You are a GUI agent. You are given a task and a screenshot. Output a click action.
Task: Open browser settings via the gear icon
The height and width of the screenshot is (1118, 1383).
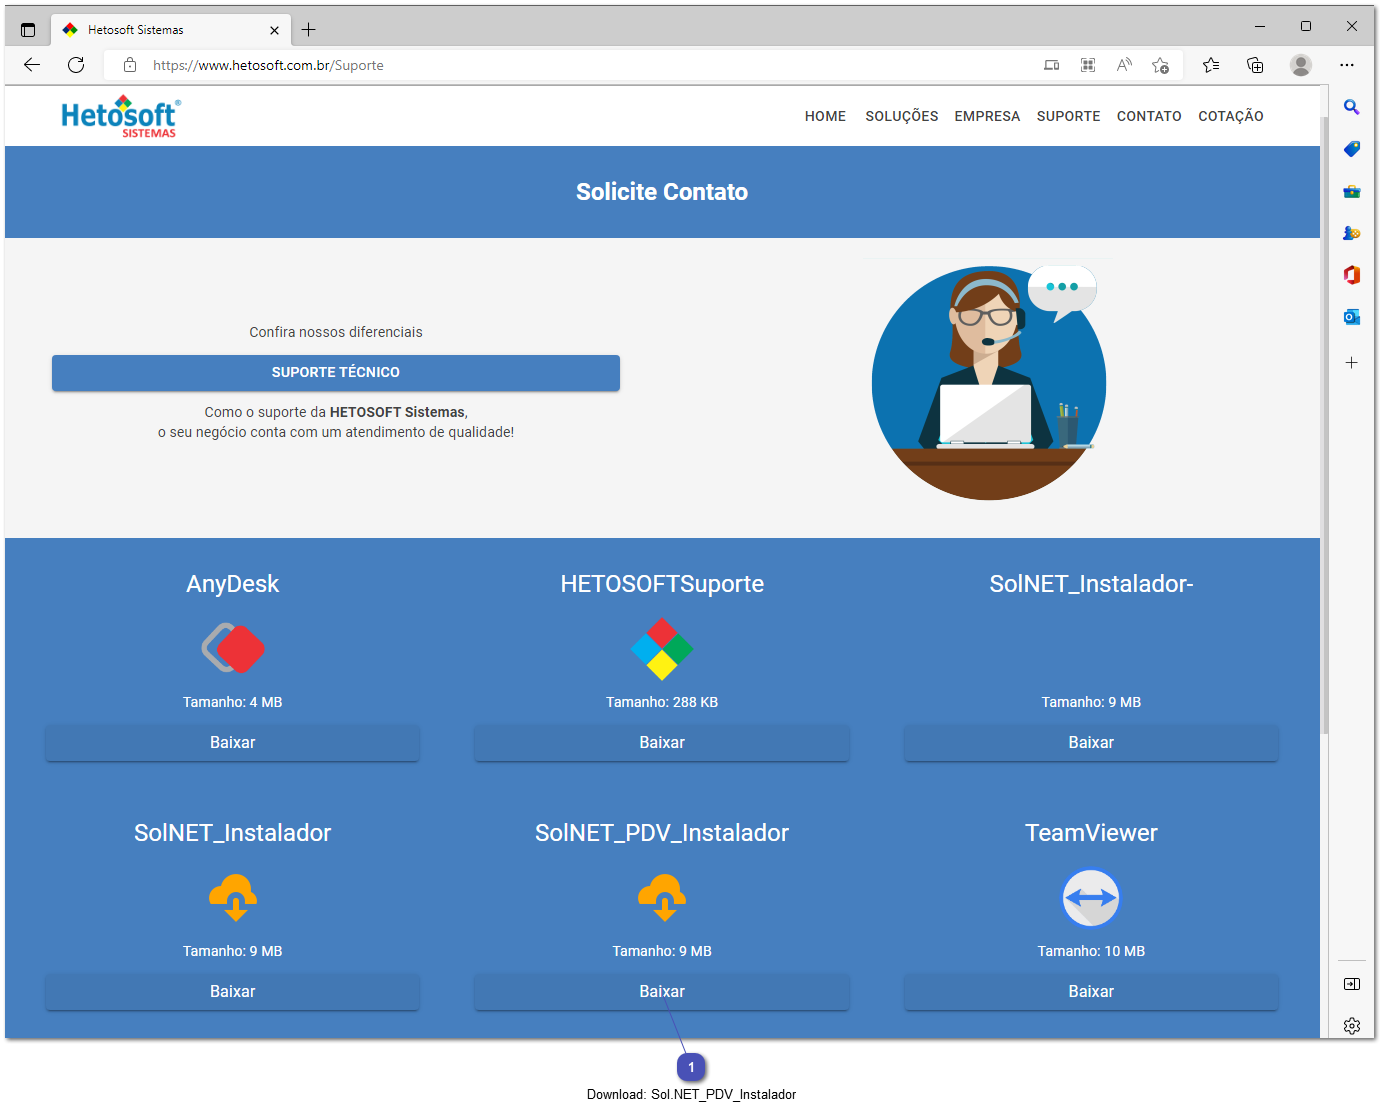coord(1351,1025)
